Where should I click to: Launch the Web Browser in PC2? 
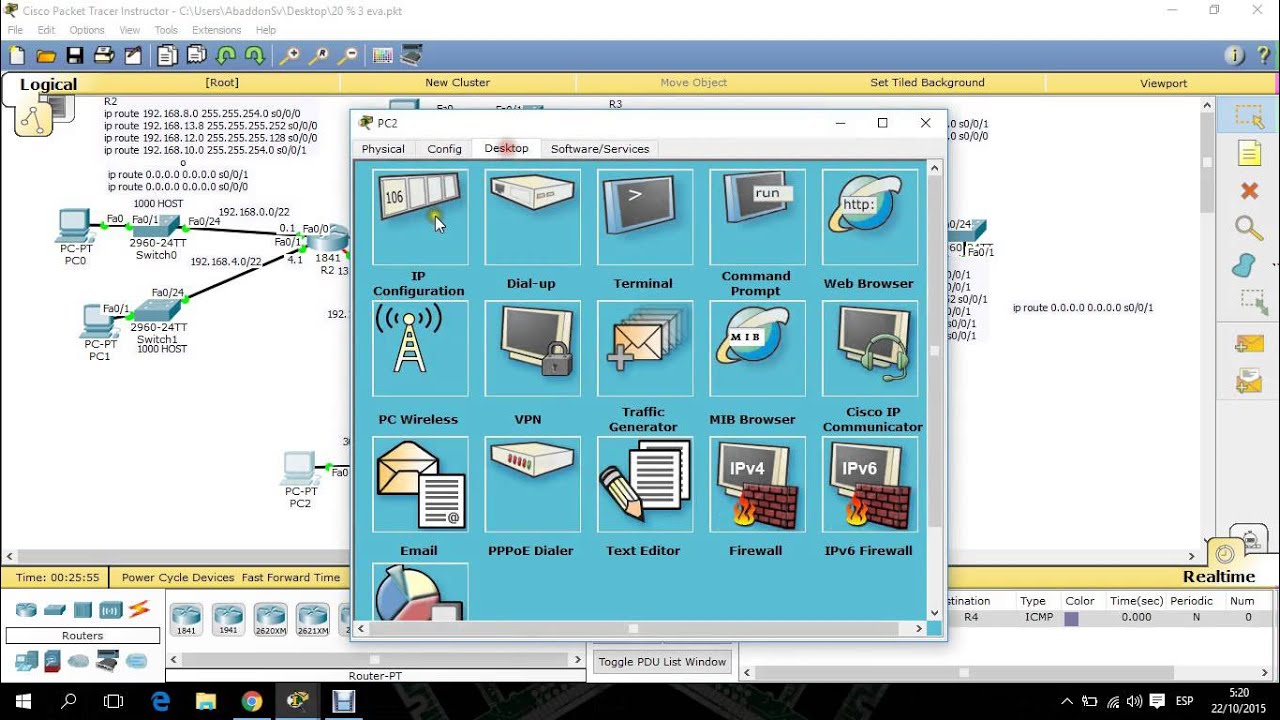pyautogui.click(x=869, y=217)
